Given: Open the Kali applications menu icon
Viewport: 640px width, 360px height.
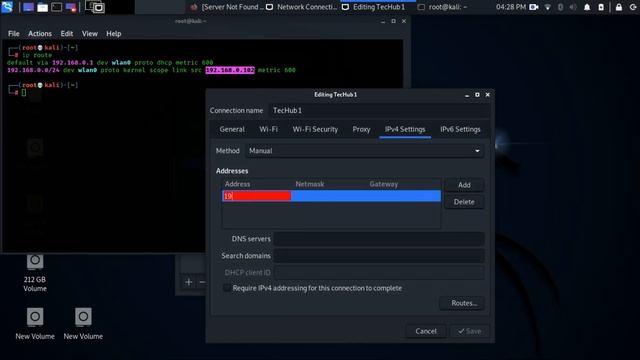Looking at the screenshot, I should (x=7, y=7).
